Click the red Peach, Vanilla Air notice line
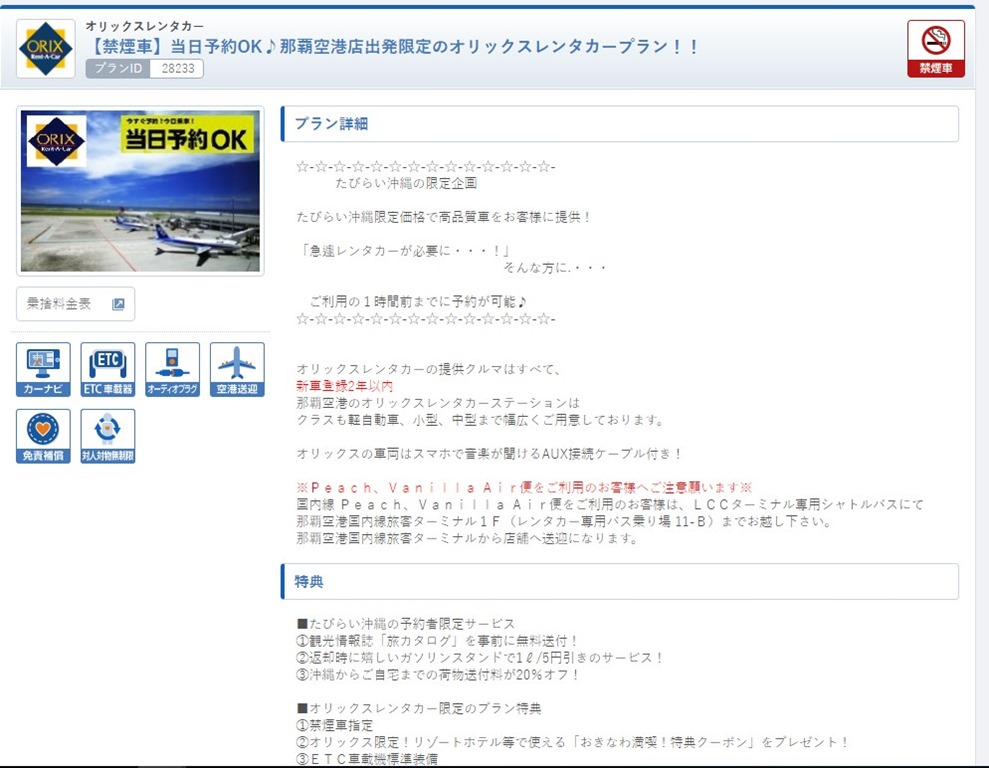989x768 pixels. [x=524, y=486]
